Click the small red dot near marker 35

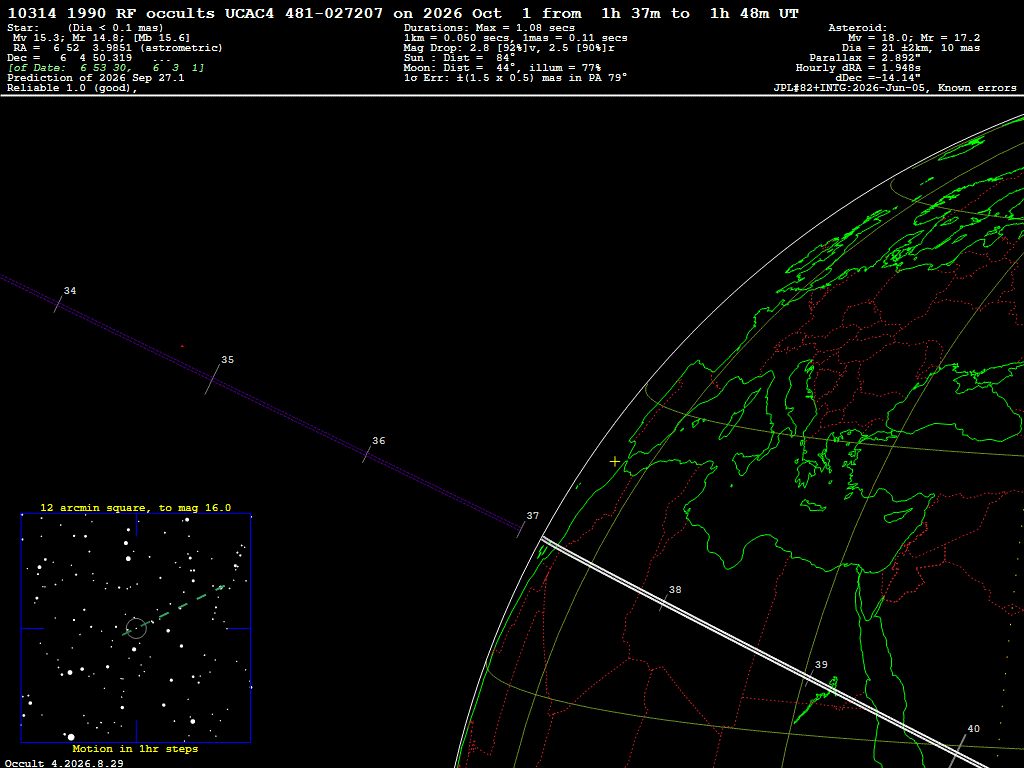pos(182,346)
